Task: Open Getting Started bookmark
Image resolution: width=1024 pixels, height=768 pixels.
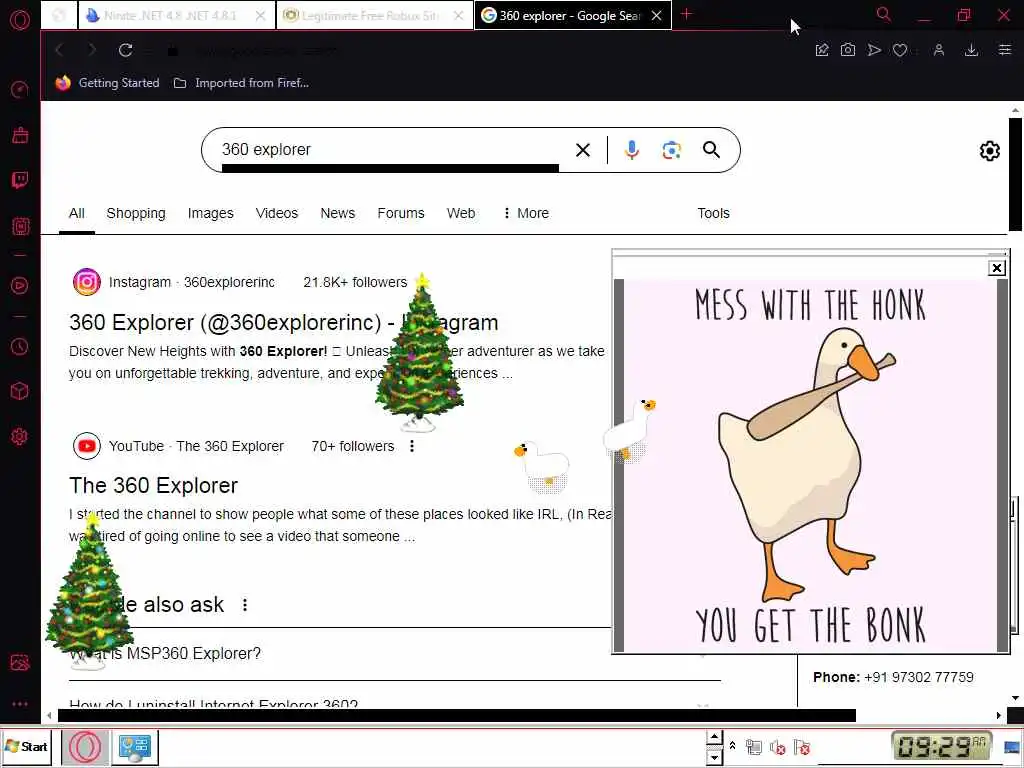Action: (108, 83)
